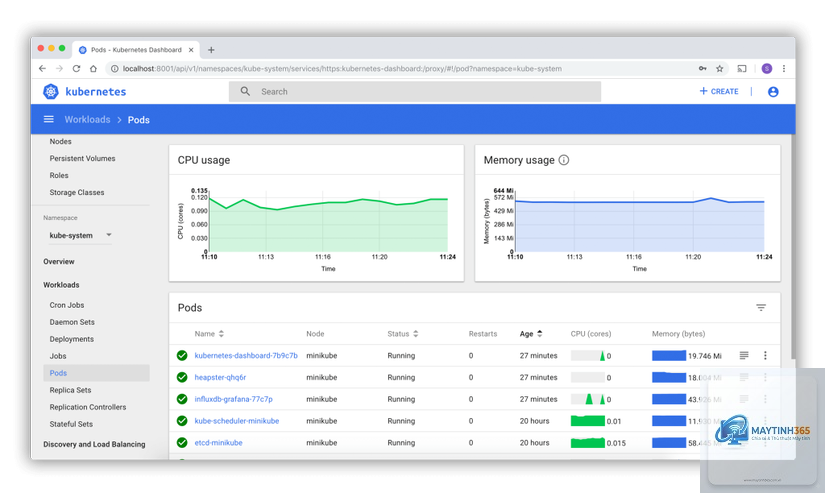Open Roles in sidebar
This screenshot has height=493, width=825.
[x=59, y=175]
